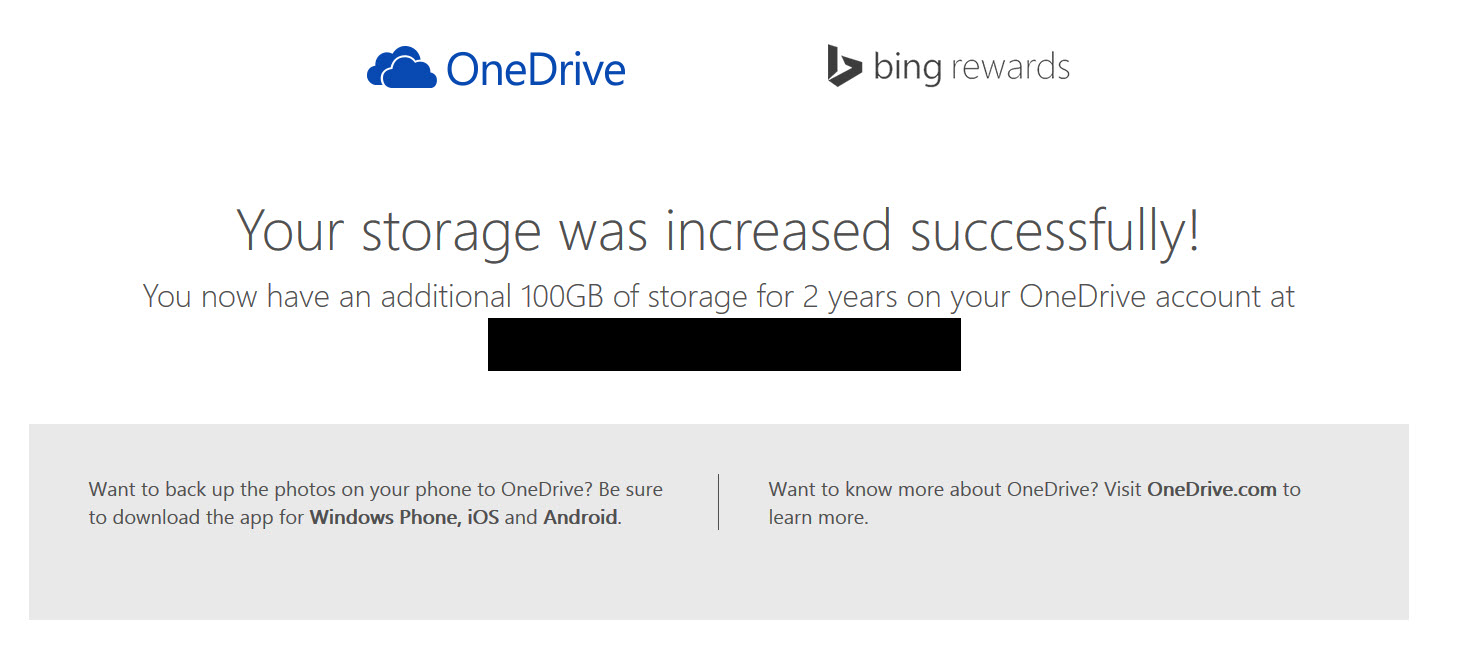Click the OneDrive cloud icon

401,67
